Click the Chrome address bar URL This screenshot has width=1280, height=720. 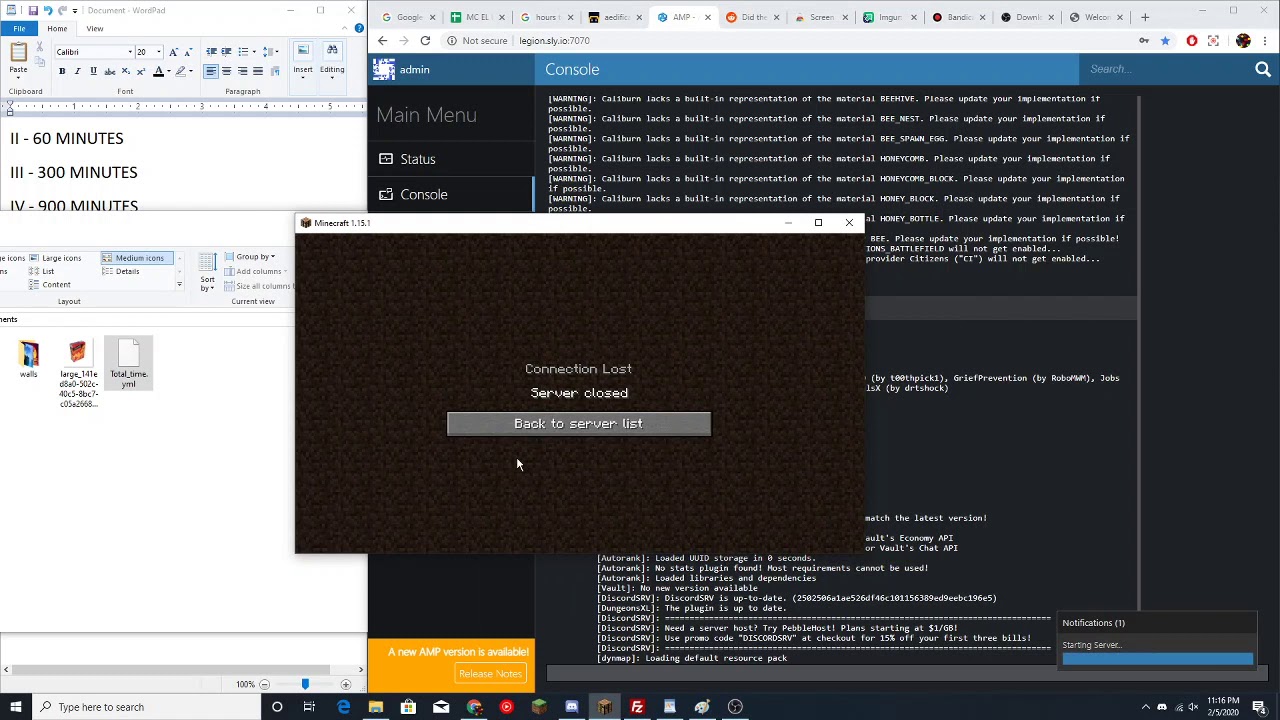(554, 41)
